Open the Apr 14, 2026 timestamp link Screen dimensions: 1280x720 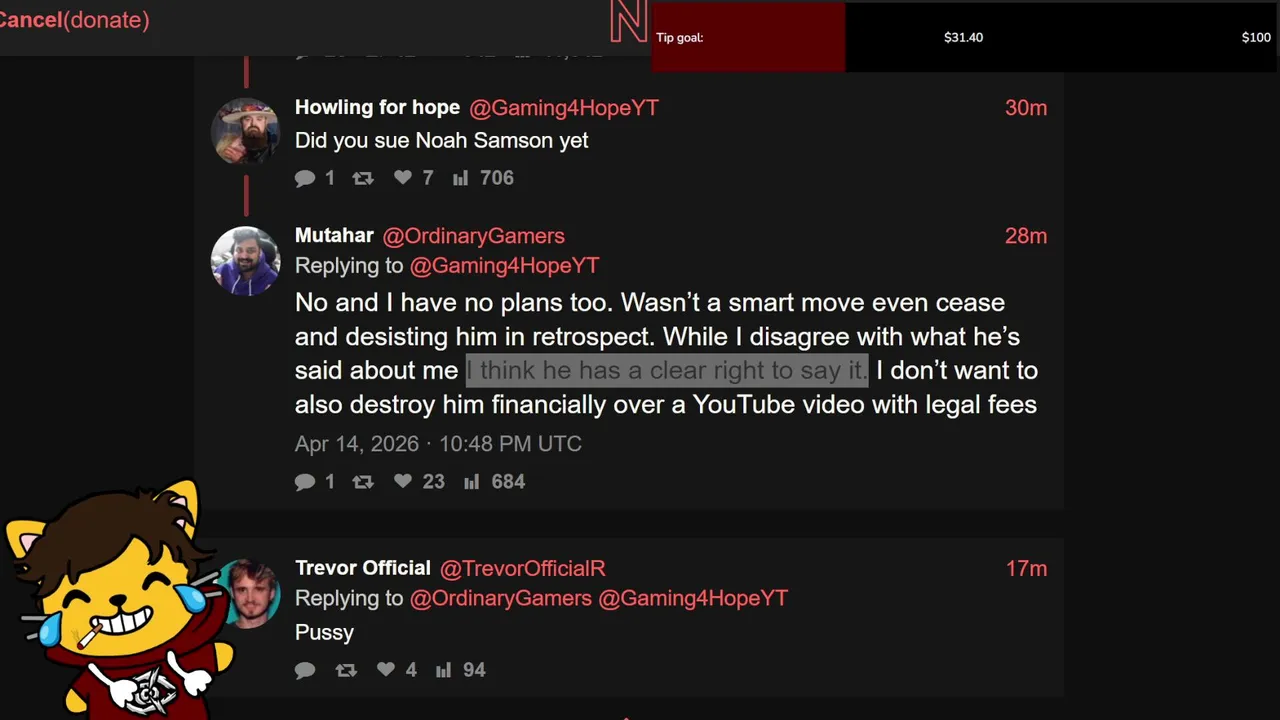point(438,444)
